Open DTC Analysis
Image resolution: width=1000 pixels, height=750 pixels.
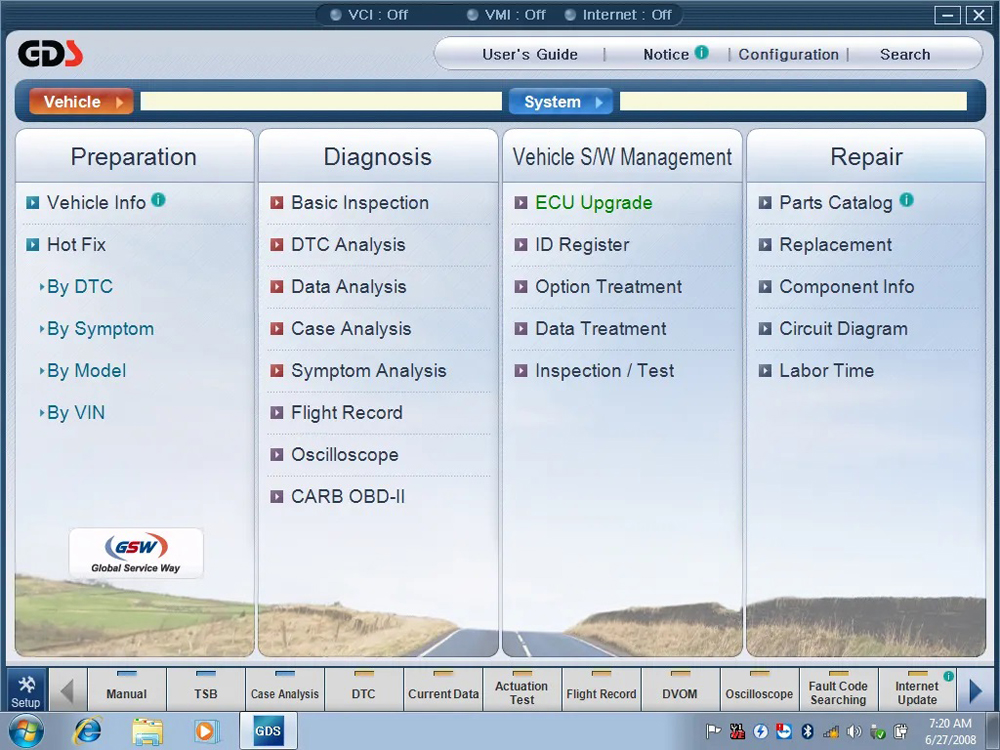[x=348, y=245]
